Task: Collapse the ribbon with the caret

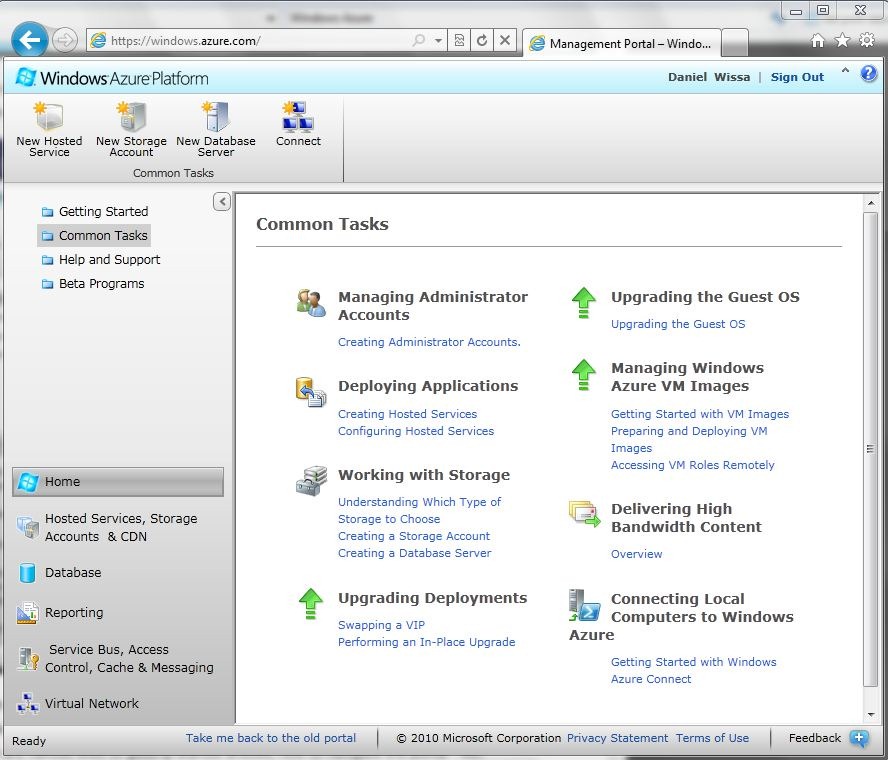Action: tap(845, 71)
